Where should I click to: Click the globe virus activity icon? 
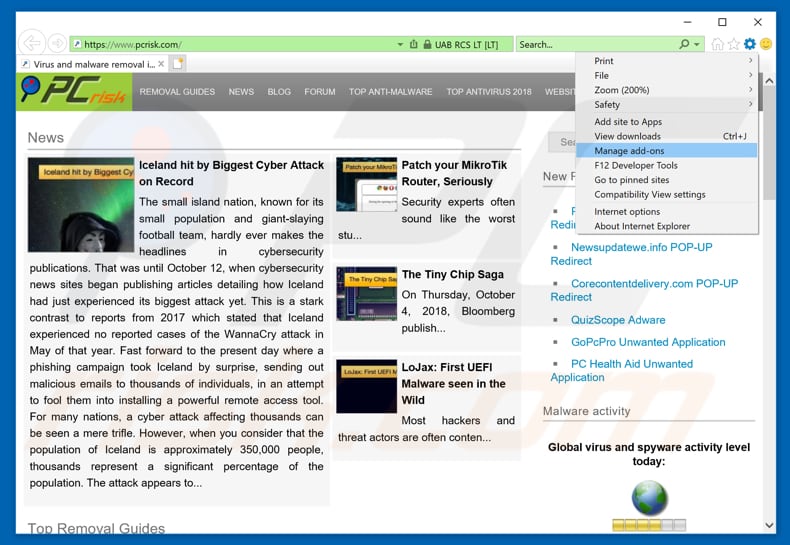(x=649, y=498)
